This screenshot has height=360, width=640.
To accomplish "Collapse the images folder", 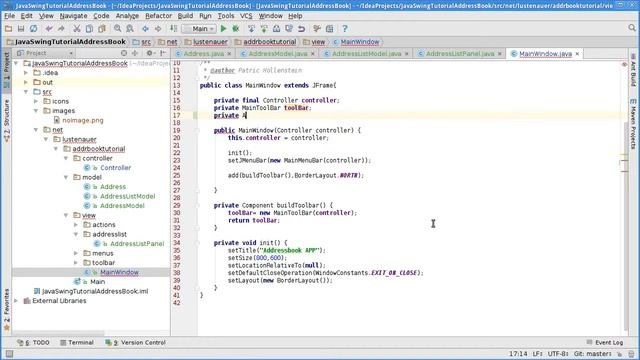I will click(36, 111).
